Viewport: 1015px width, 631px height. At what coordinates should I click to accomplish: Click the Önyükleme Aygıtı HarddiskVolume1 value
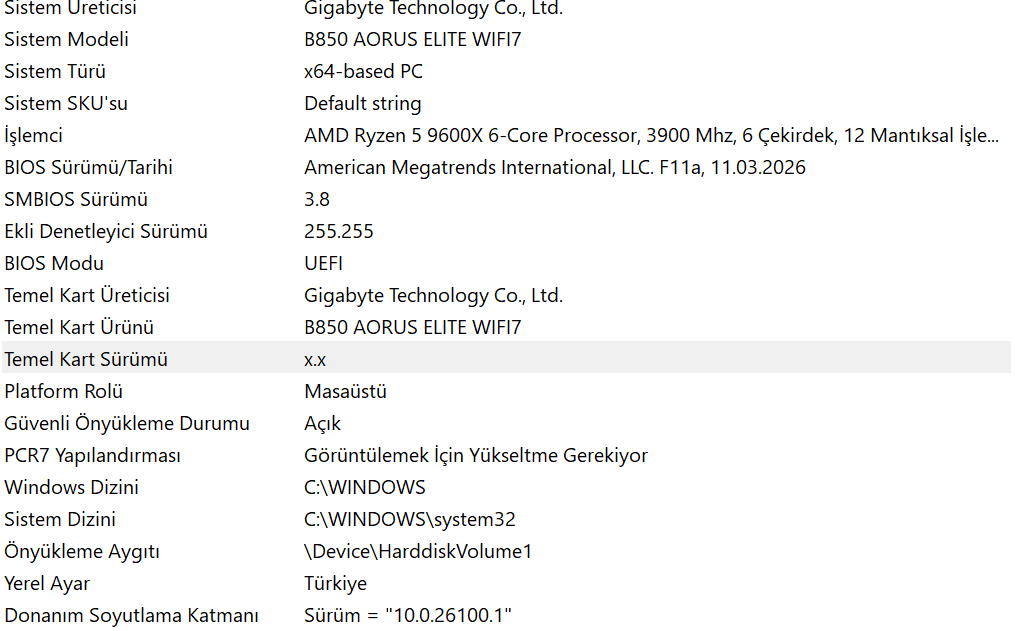418,551
